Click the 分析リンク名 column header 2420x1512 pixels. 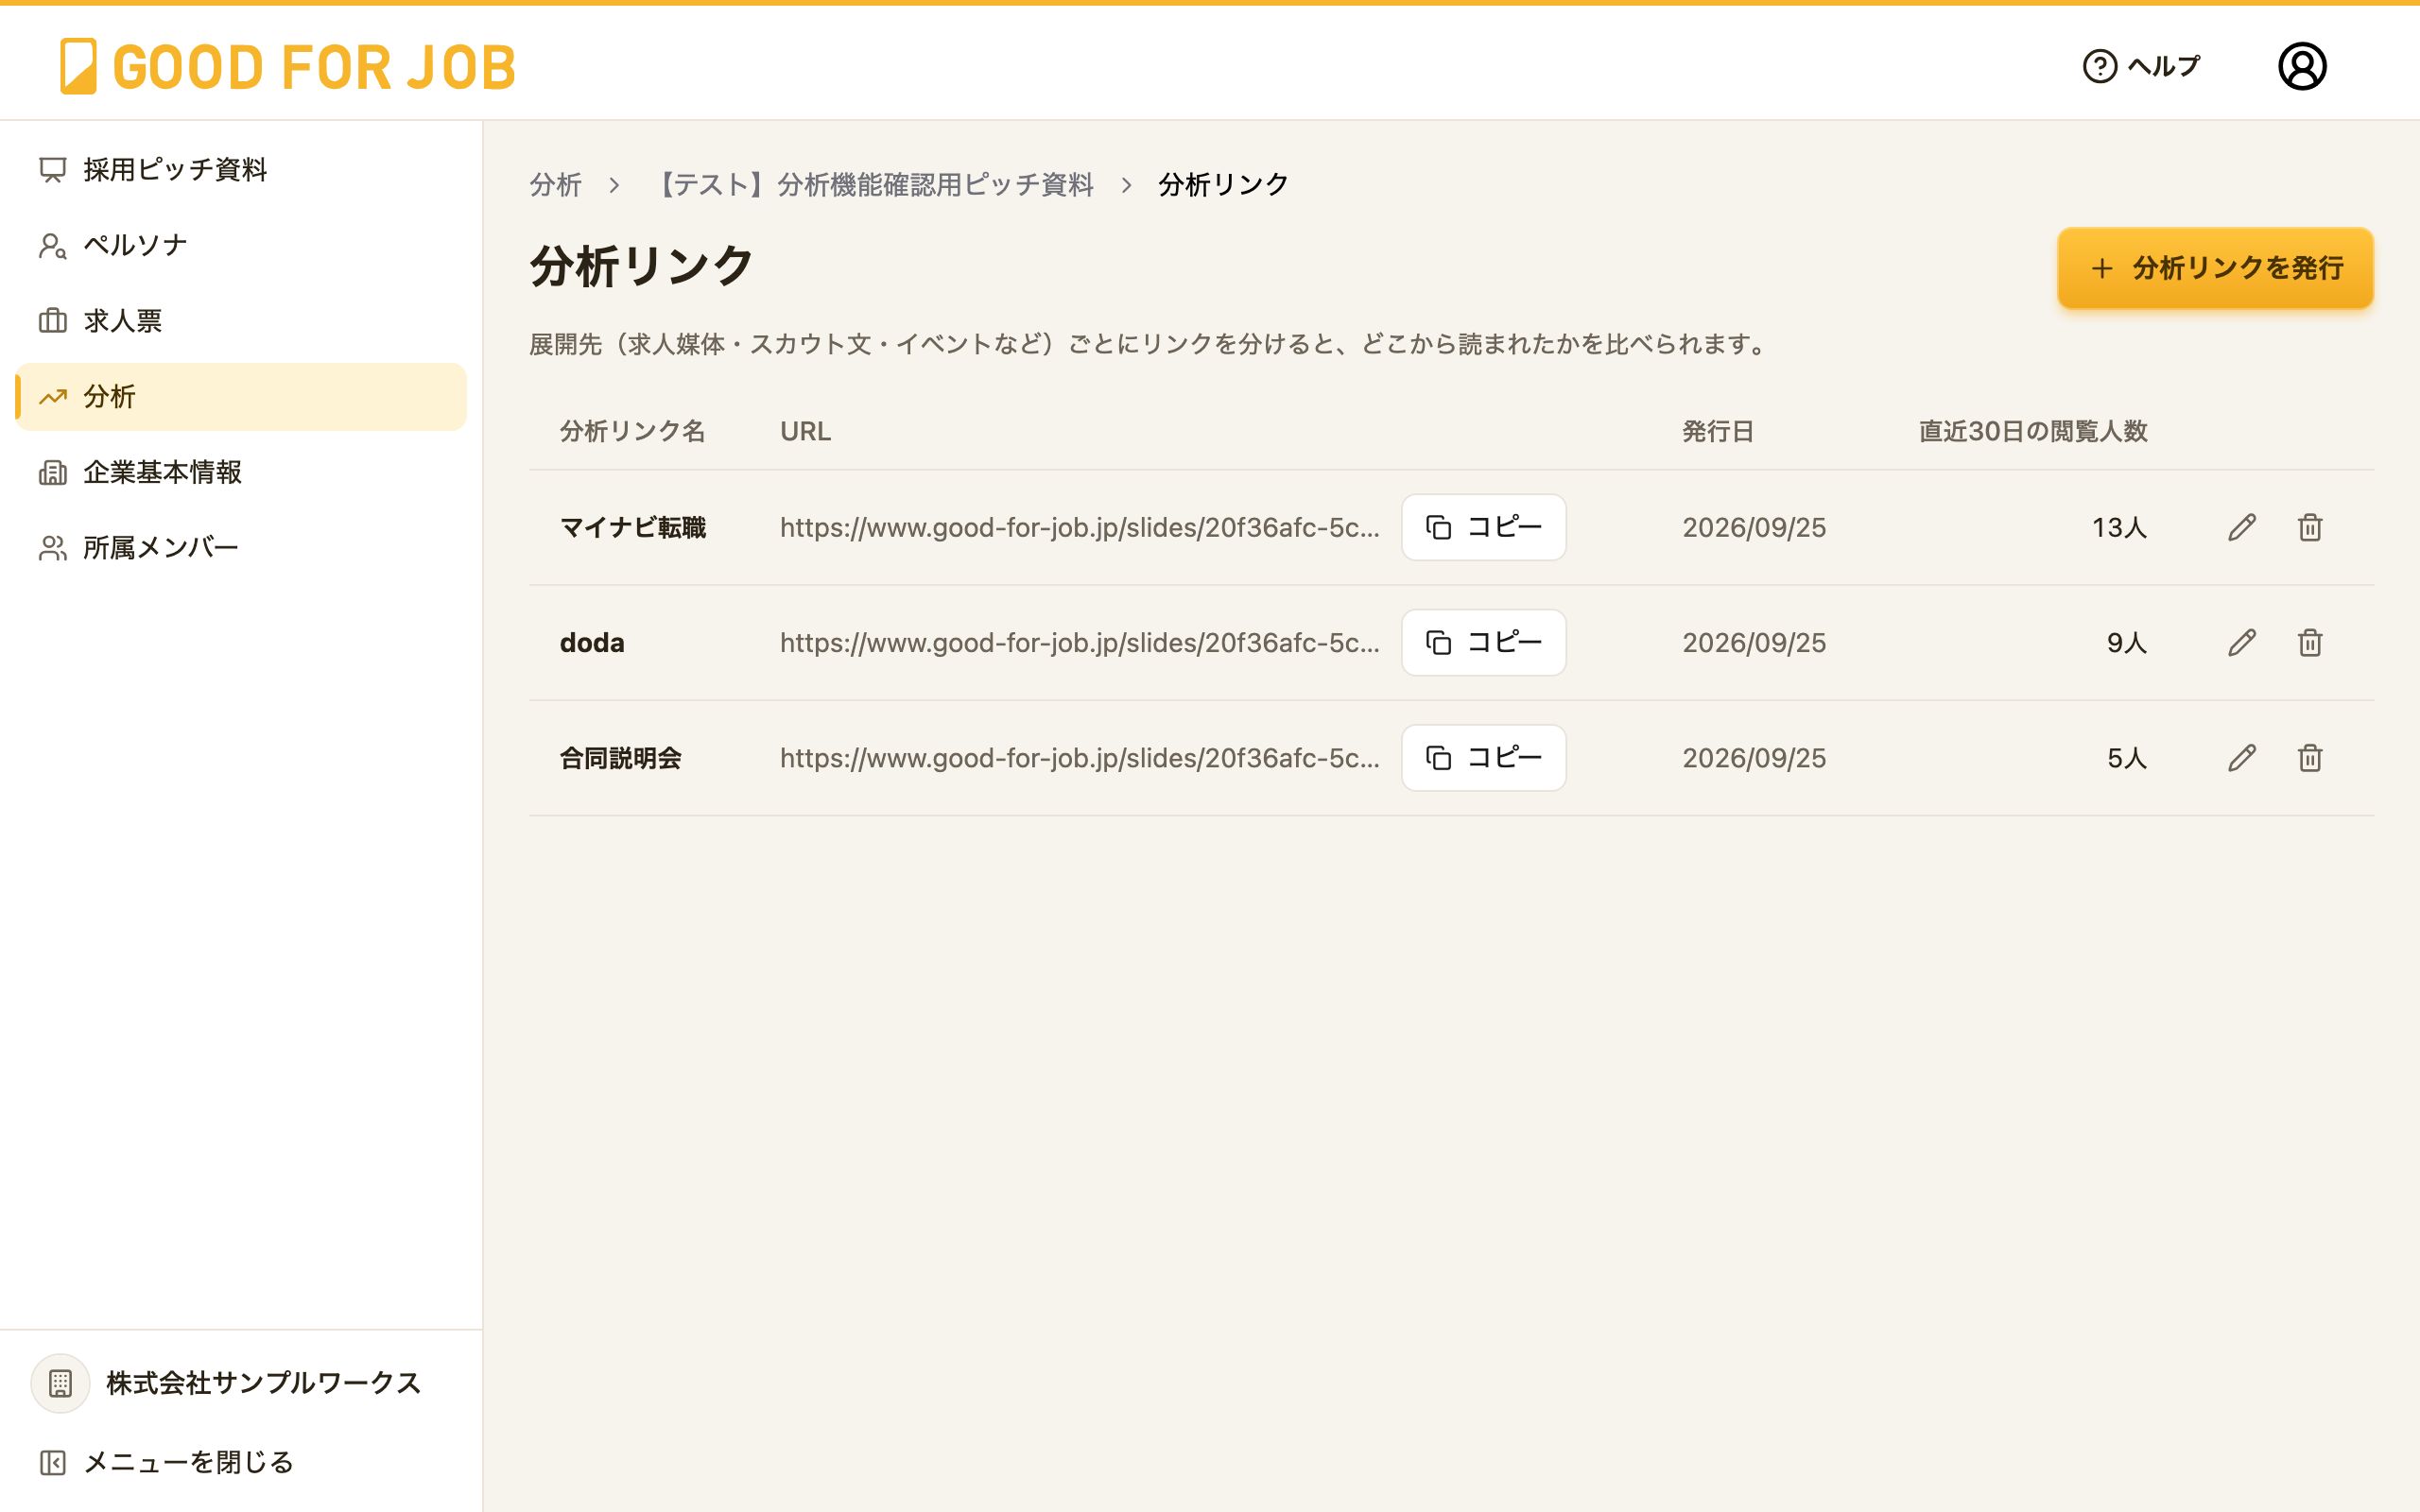[633, 431]
